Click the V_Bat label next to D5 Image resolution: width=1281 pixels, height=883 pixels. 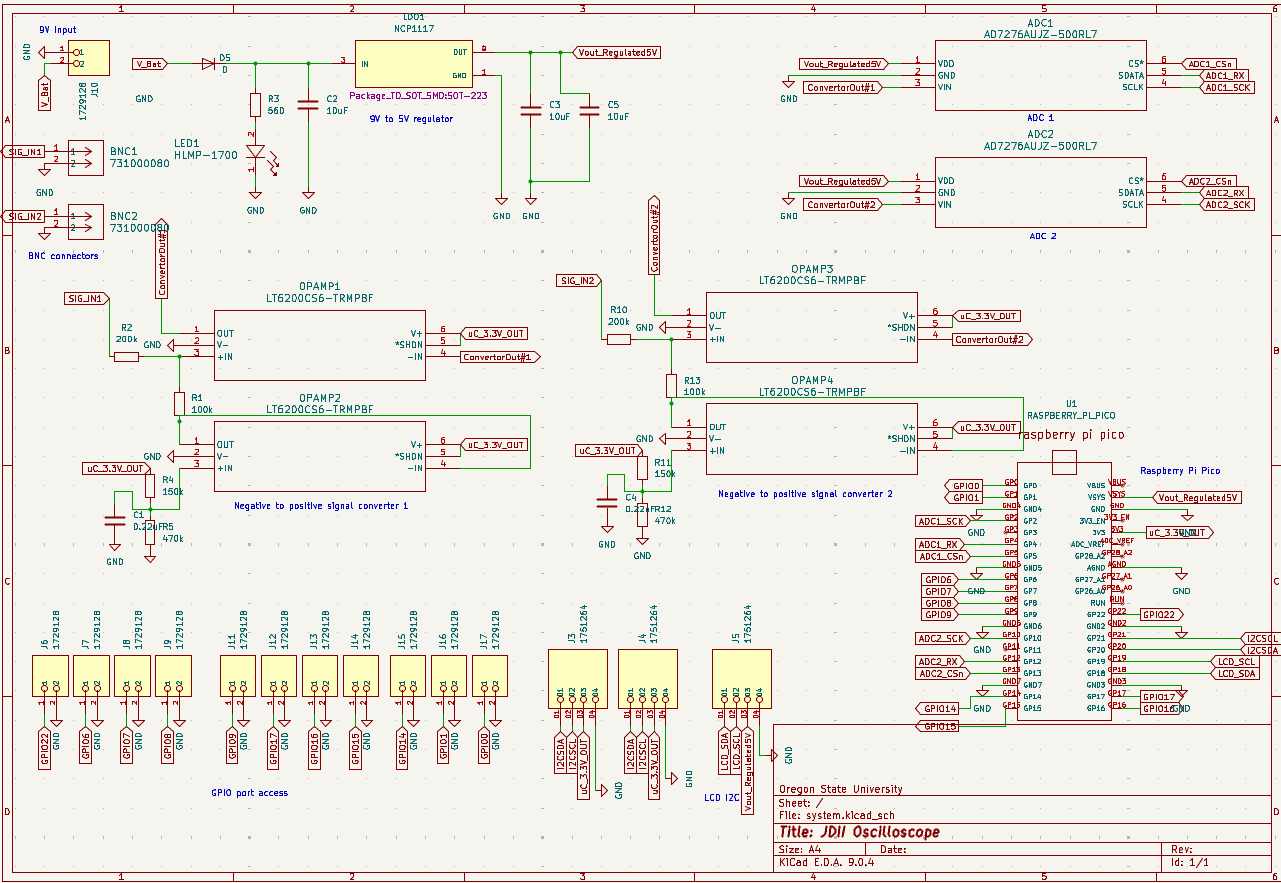[x=151, y=63]
